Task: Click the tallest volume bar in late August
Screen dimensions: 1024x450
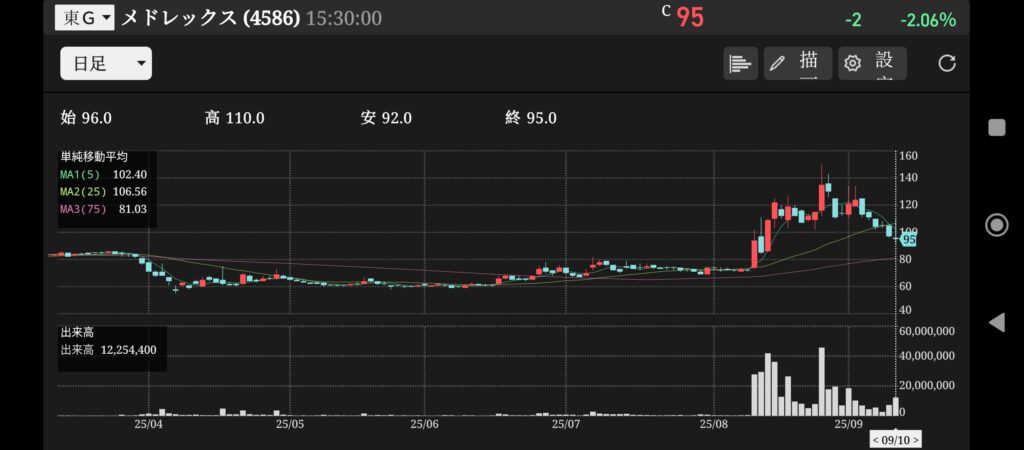Action: click(x=821, y=381)
